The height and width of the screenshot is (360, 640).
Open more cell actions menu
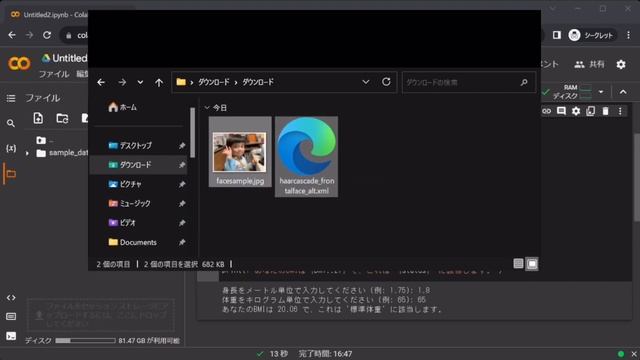click(620, 111)
